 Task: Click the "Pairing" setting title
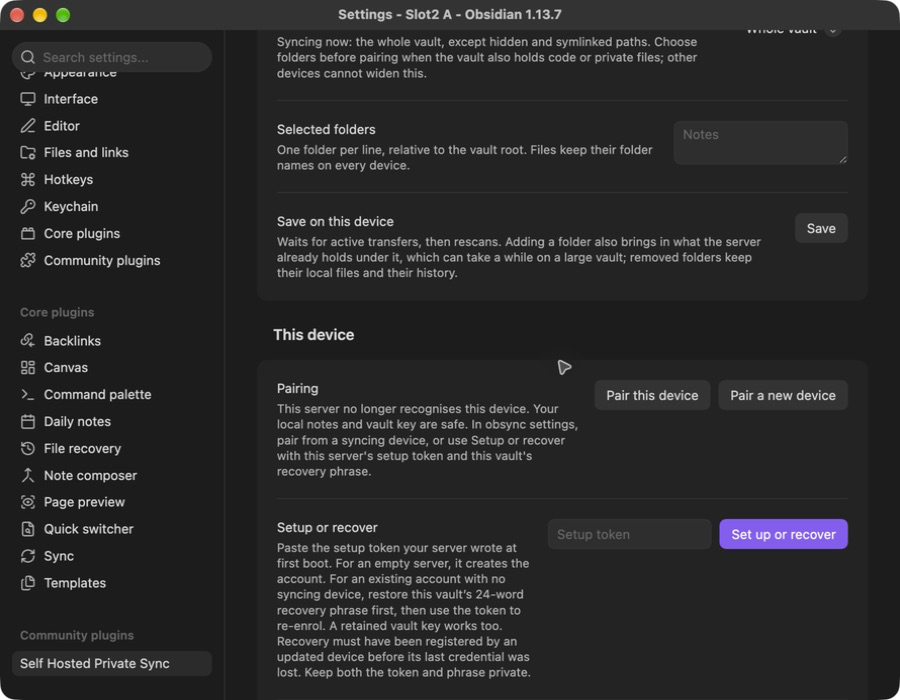click(297, 388)
